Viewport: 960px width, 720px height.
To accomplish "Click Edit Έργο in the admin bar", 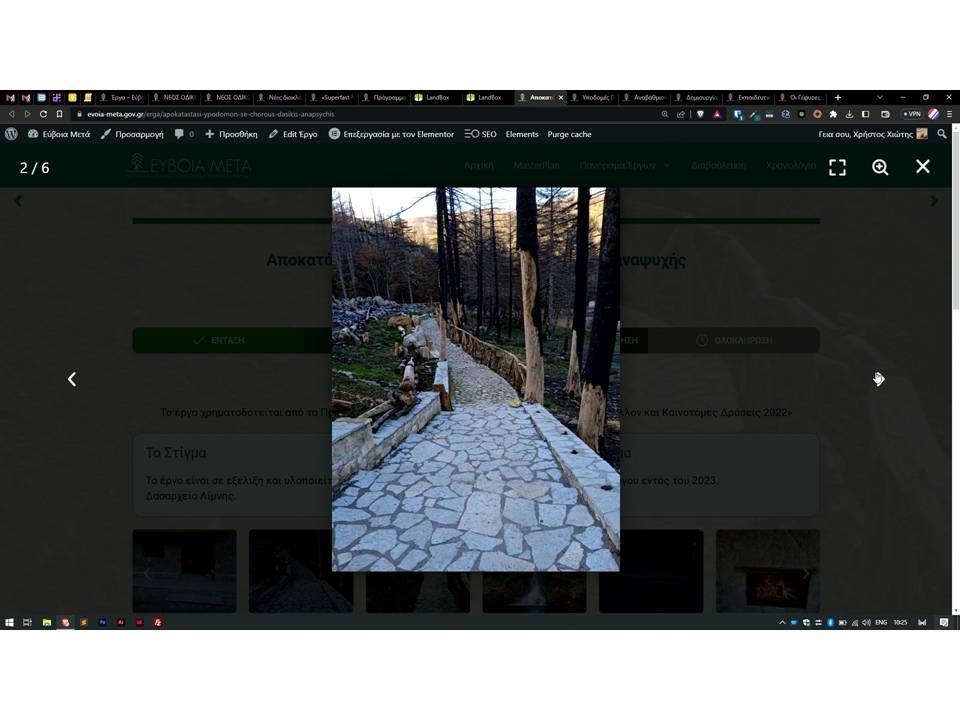I will point(293,134).
